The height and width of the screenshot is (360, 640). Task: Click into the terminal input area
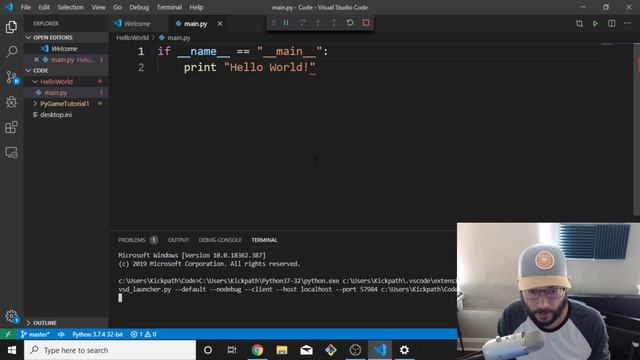tap(120, 298)
